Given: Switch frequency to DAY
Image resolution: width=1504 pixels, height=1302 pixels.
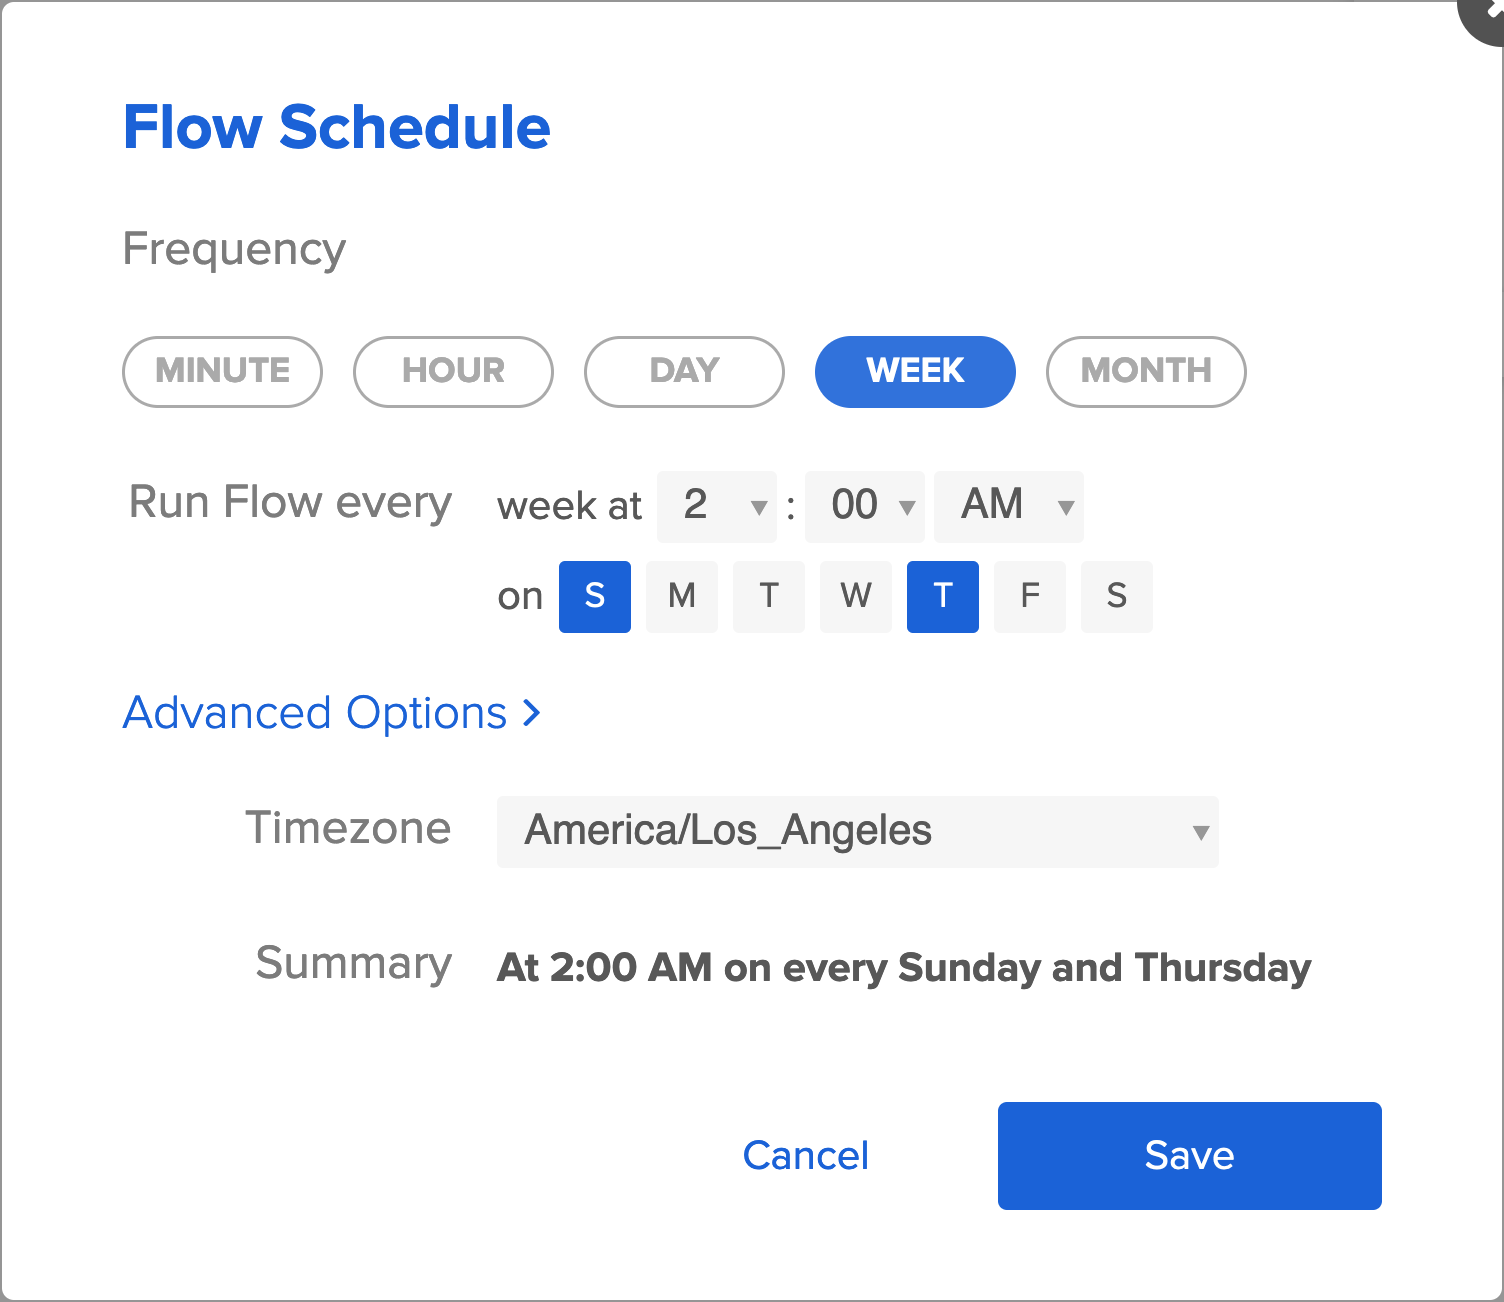Looking at the screenshot, I should [684, 371].
